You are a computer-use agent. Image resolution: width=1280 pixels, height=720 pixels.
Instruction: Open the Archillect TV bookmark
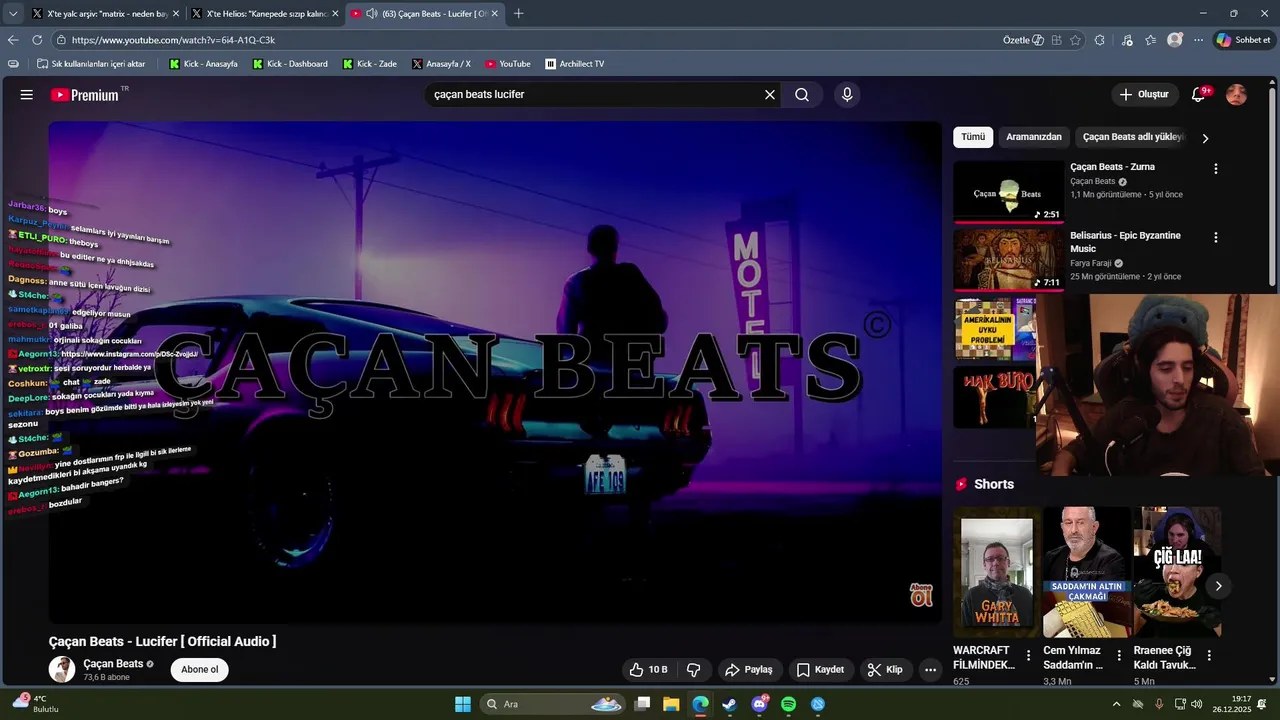pyautogui.click(x=574, y=64)
